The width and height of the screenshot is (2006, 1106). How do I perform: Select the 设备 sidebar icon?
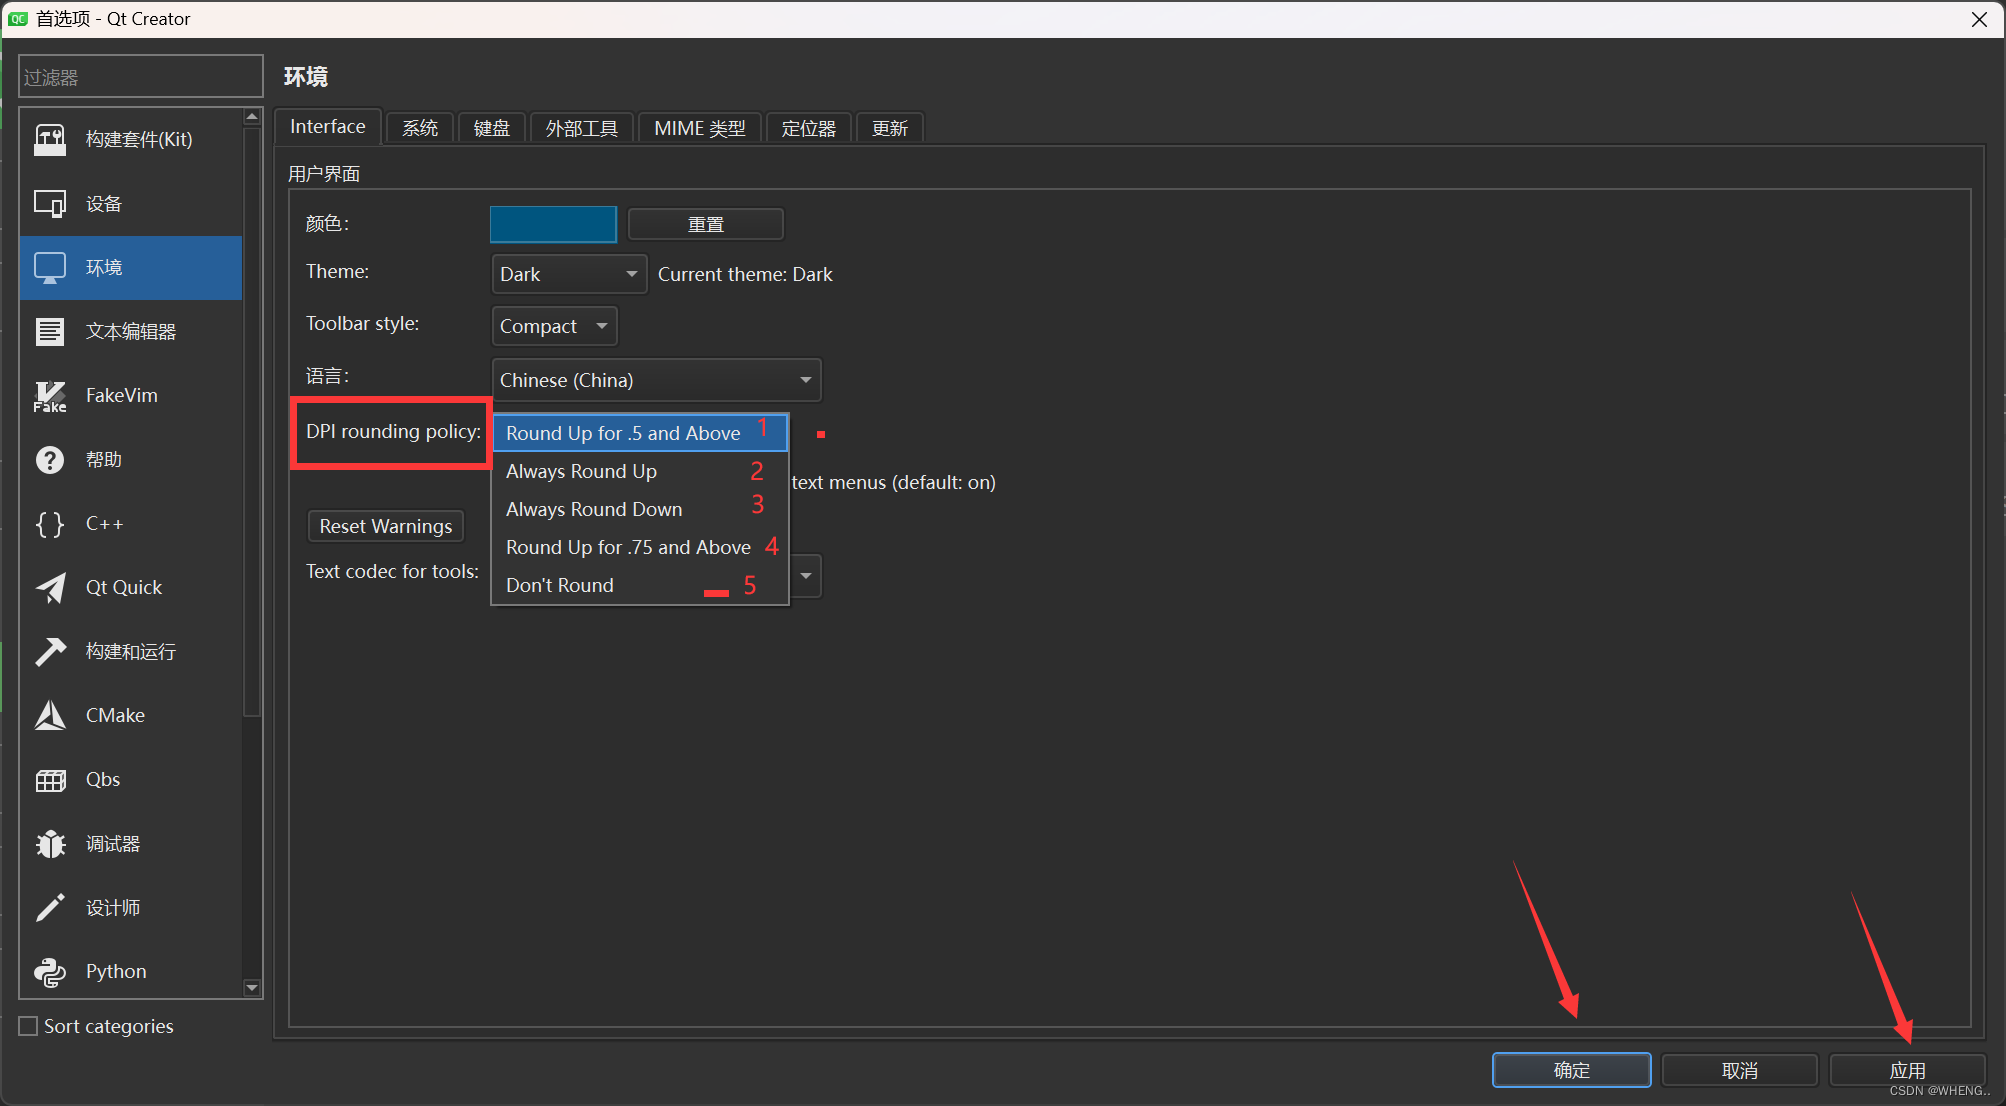click(103, 203)
